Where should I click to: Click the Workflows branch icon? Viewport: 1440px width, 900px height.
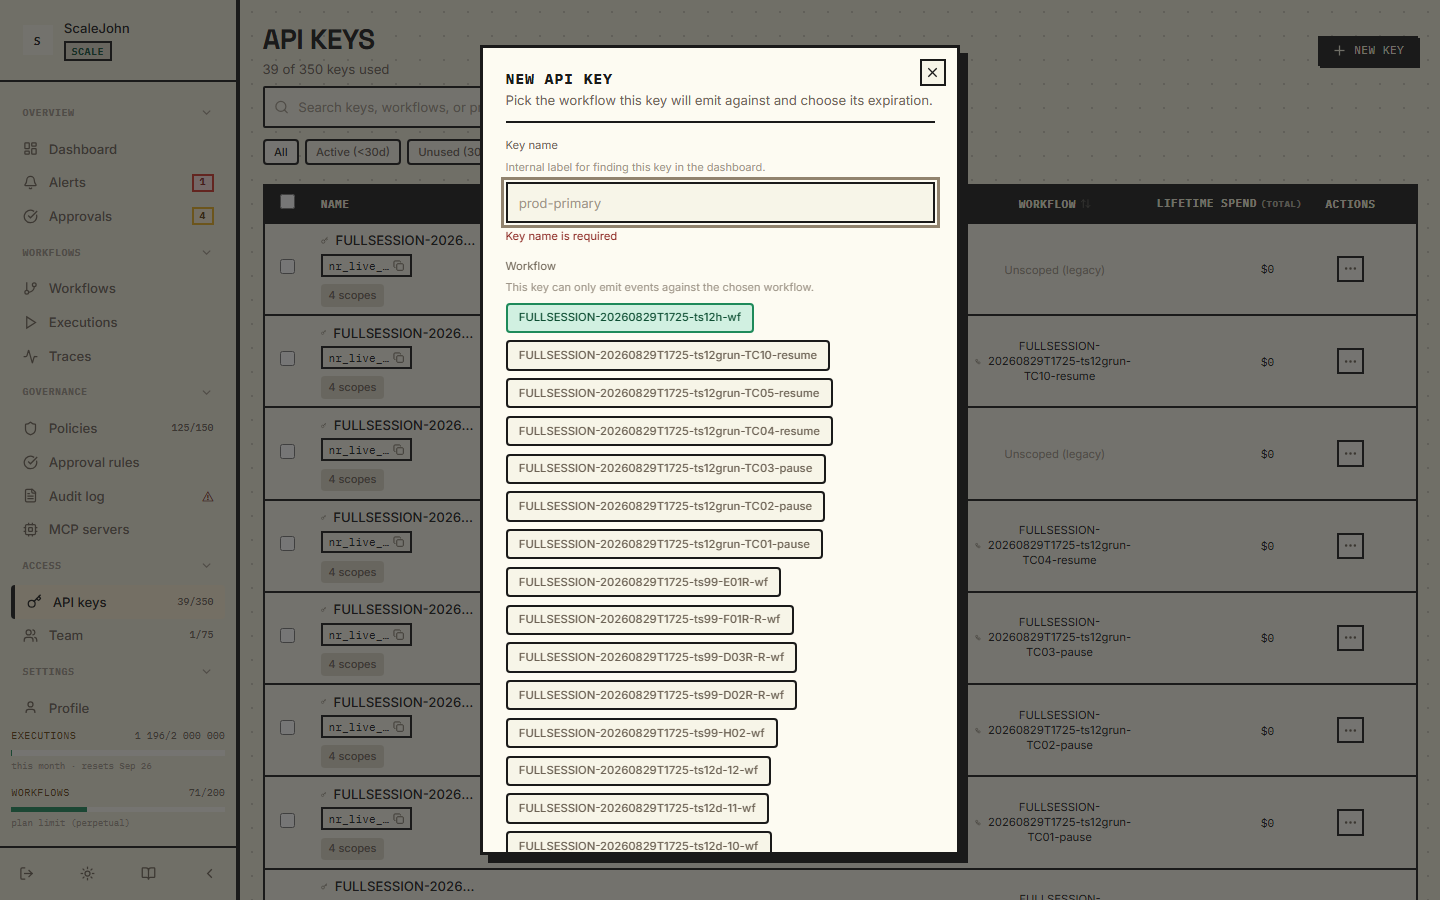(x=30, y=288)
